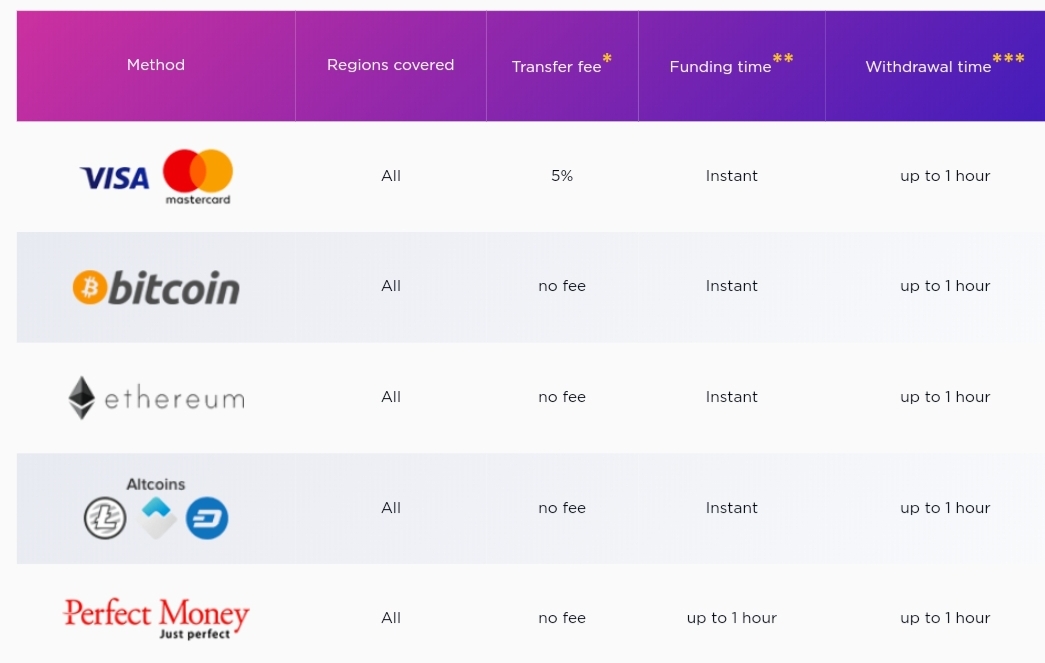This screenshot has width=1045, height=663.
Task: Click the Visa logo
Action: tap(115, 178)
